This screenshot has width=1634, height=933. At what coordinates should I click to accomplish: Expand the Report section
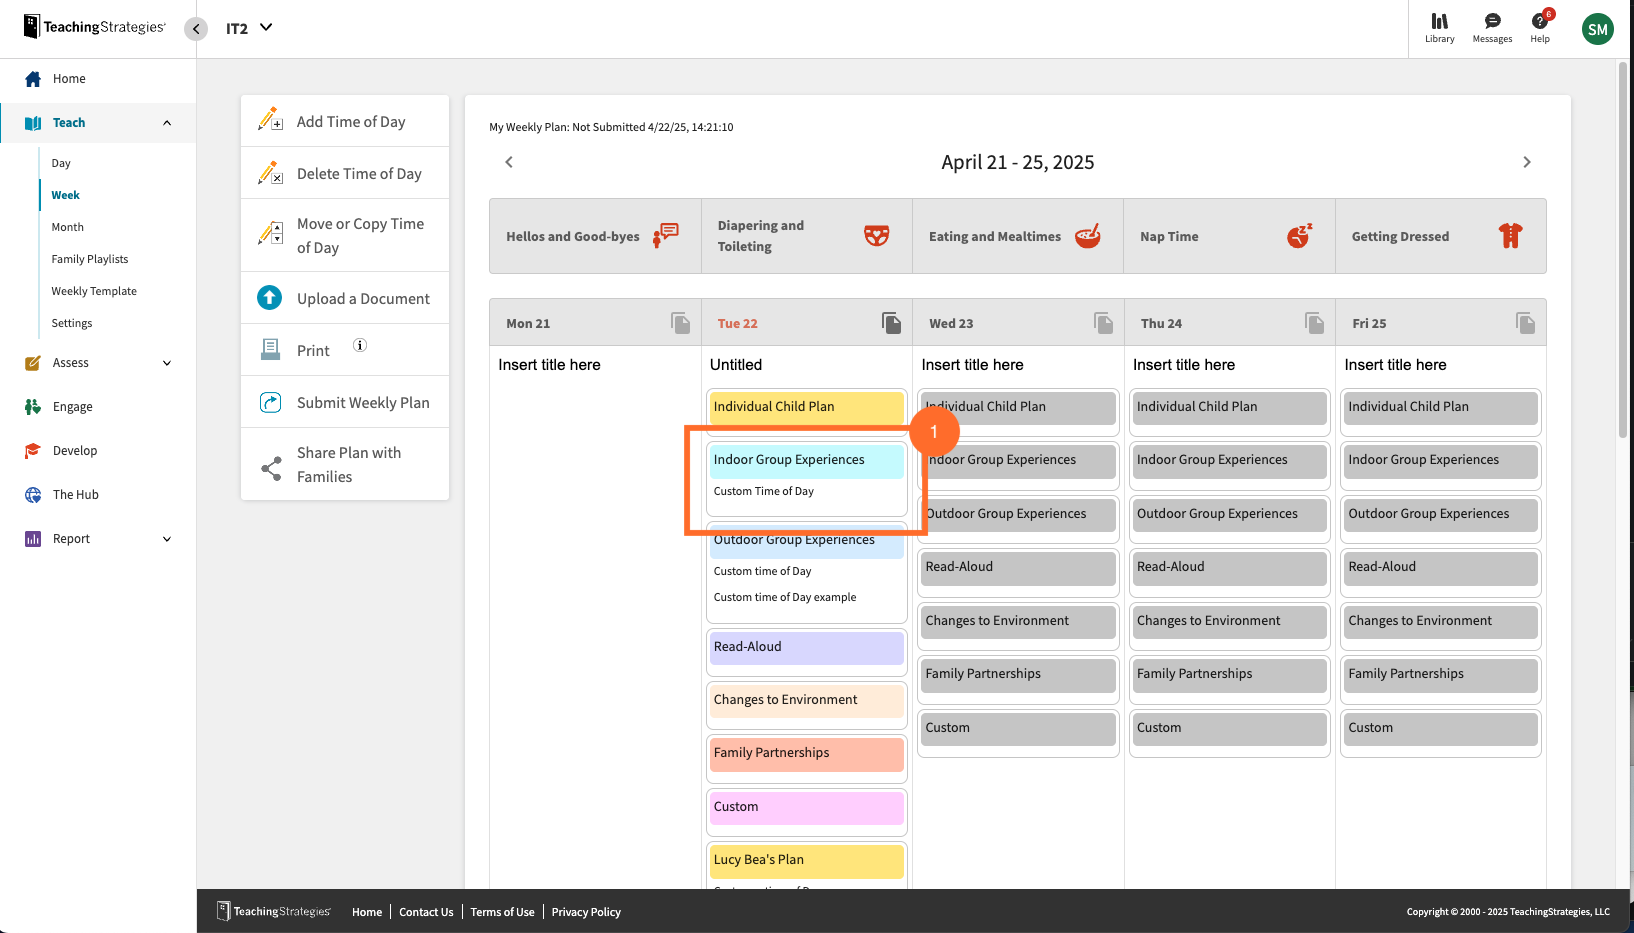(x=166, y=538)
